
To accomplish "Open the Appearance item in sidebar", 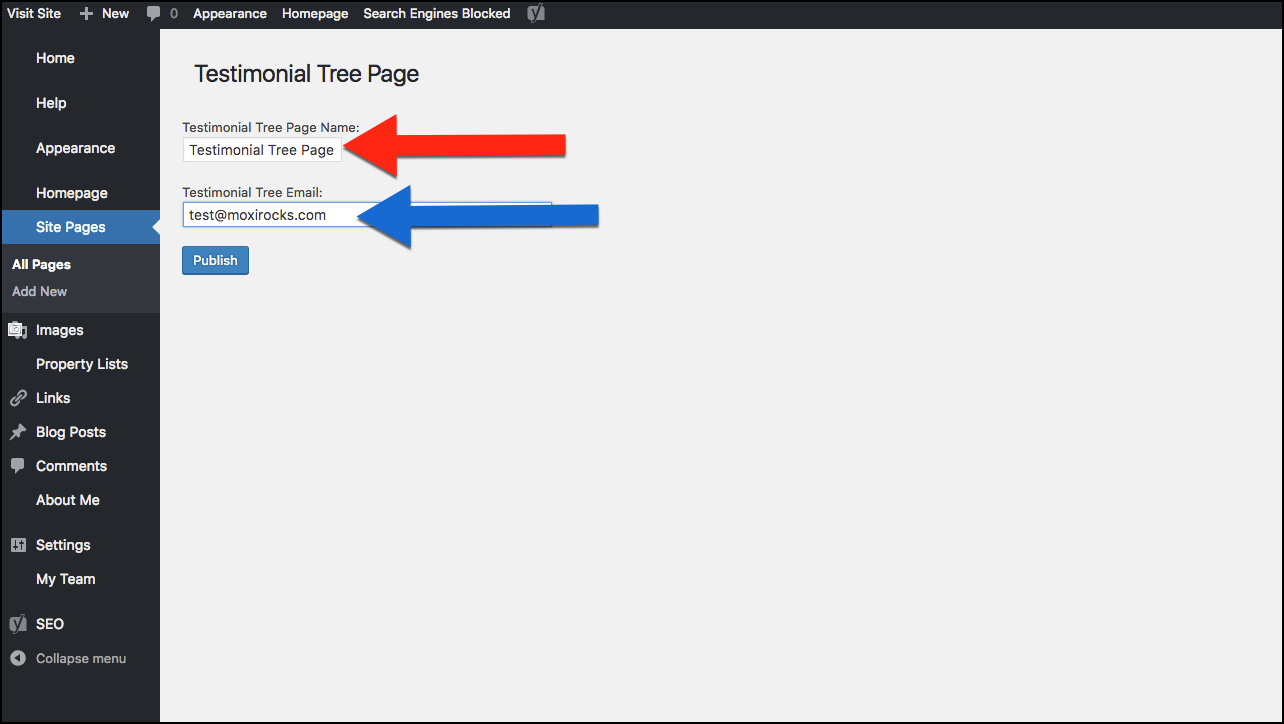I will [x=75, y=148].
